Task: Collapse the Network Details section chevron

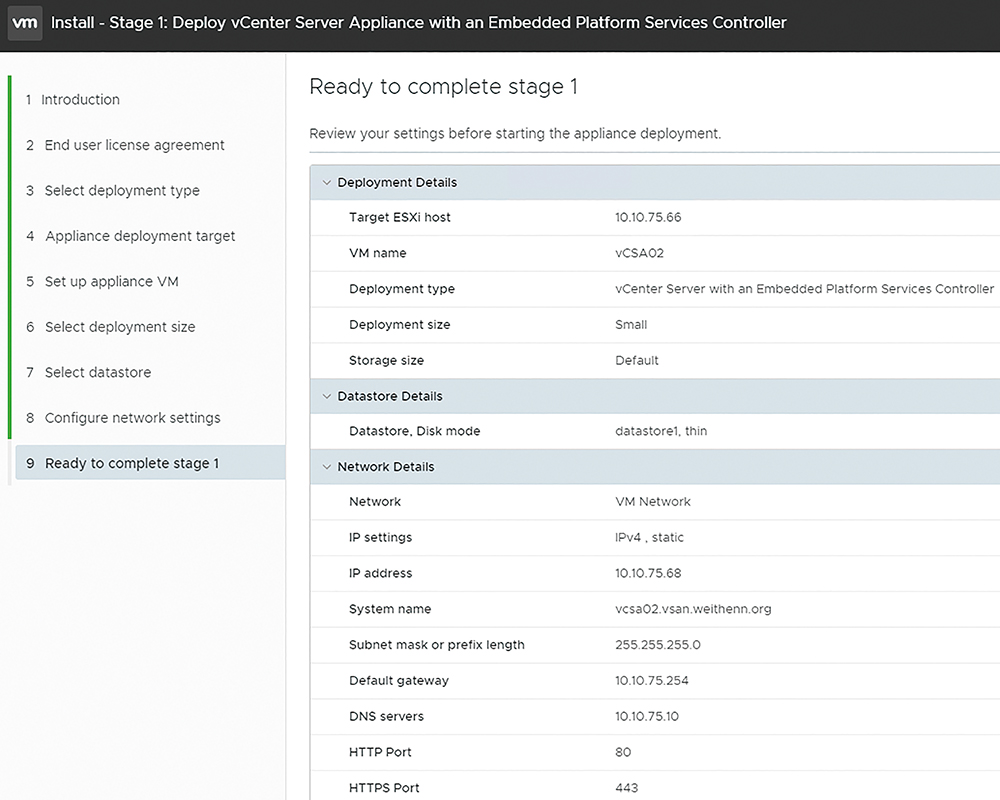Action: pos(327,467)
